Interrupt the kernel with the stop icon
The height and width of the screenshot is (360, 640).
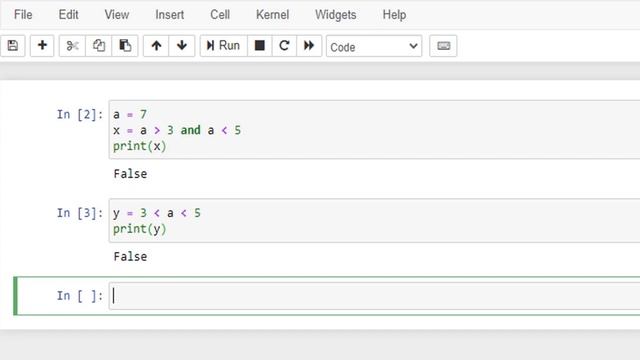tap(260, 46)
